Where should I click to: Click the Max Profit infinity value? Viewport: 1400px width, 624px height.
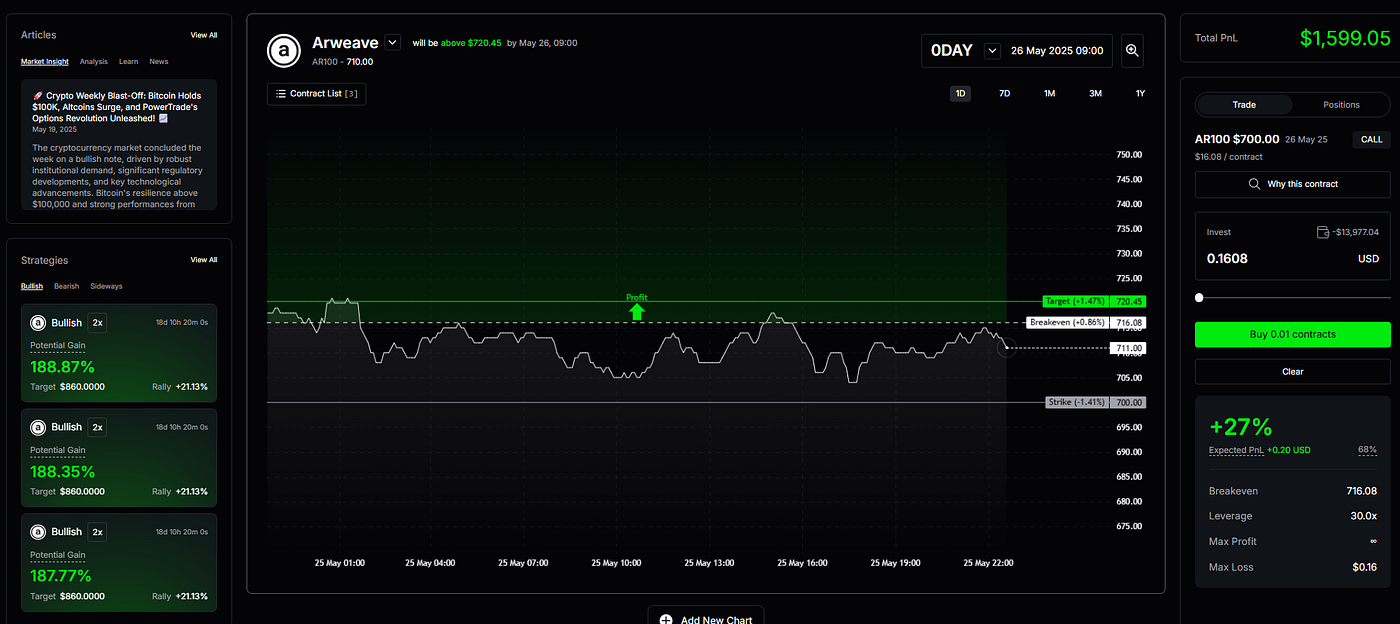1373,541
